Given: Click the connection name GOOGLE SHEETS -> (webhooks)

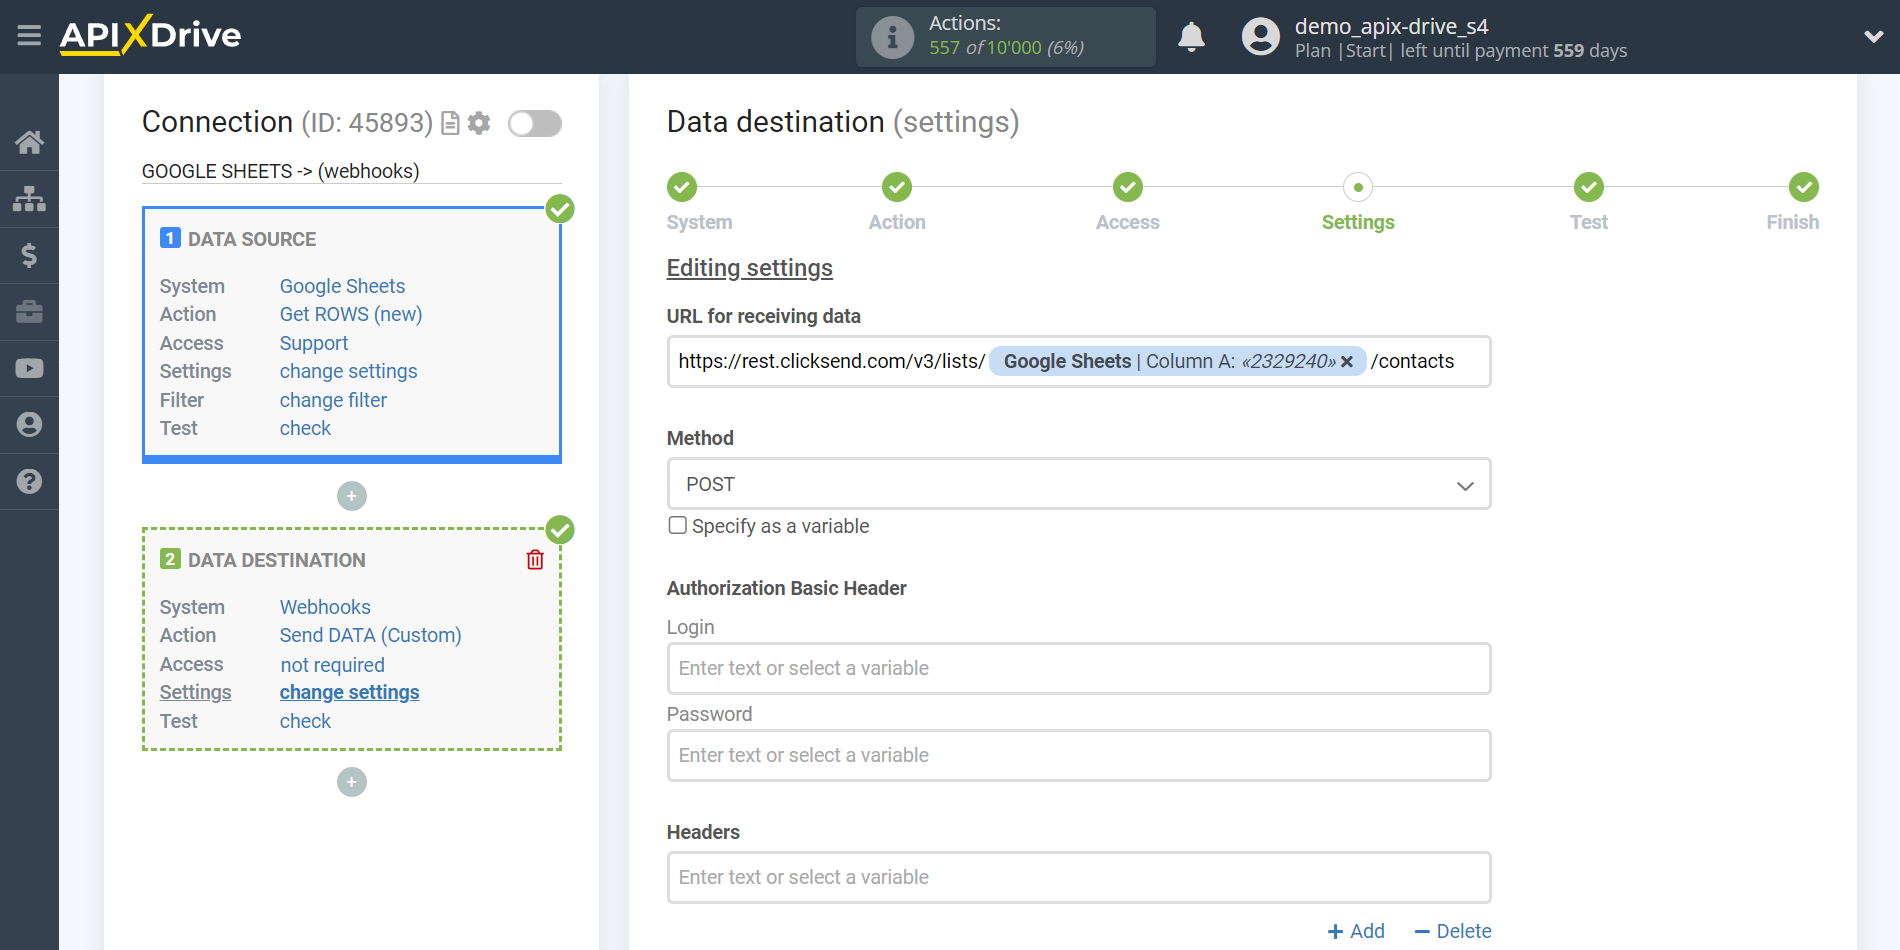Looking at the screenshot, I should coord(280,171).
